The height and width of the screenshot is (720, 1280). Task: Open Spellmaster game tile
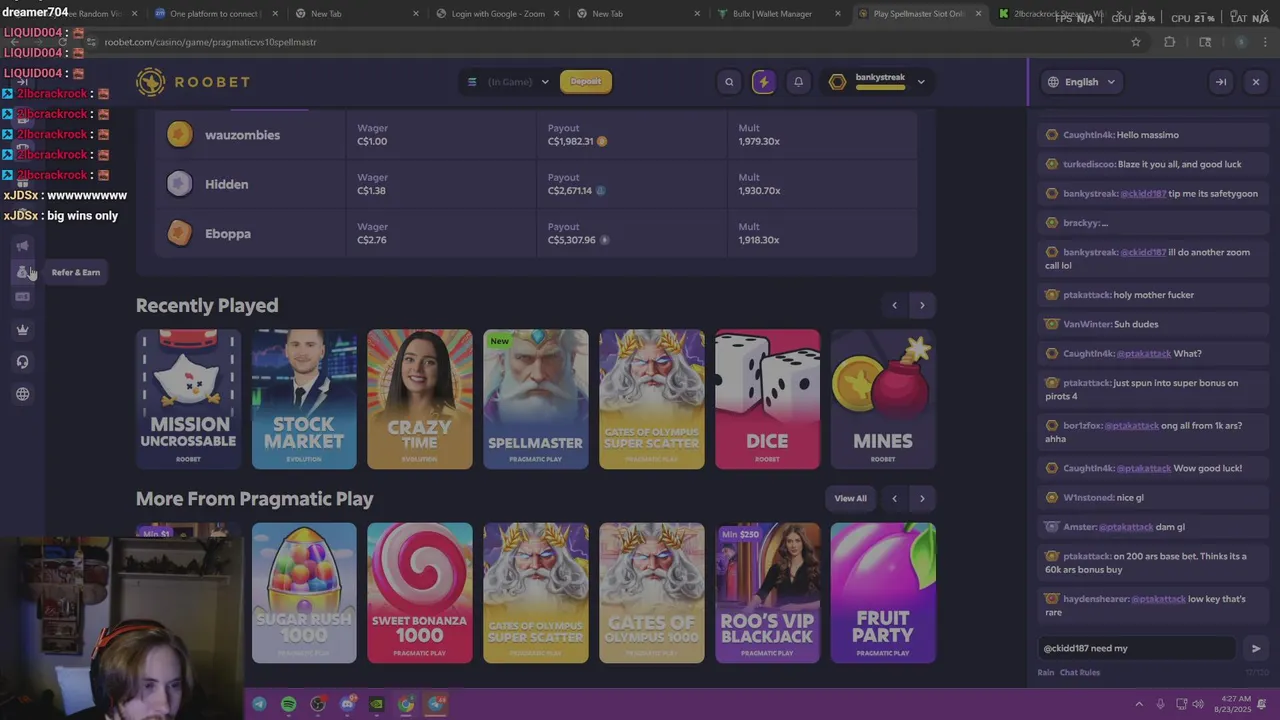point(535,399)
